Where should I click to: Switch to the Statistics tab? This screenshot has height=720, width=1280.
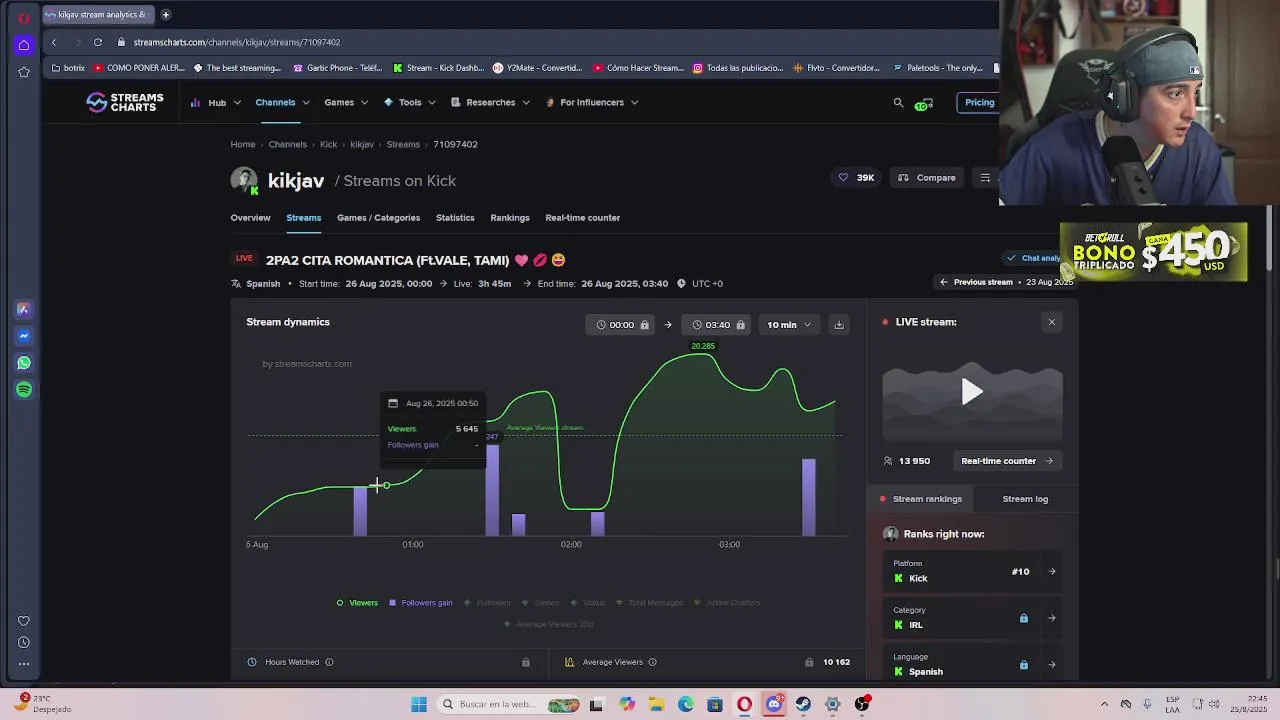[x=455, y=217]
